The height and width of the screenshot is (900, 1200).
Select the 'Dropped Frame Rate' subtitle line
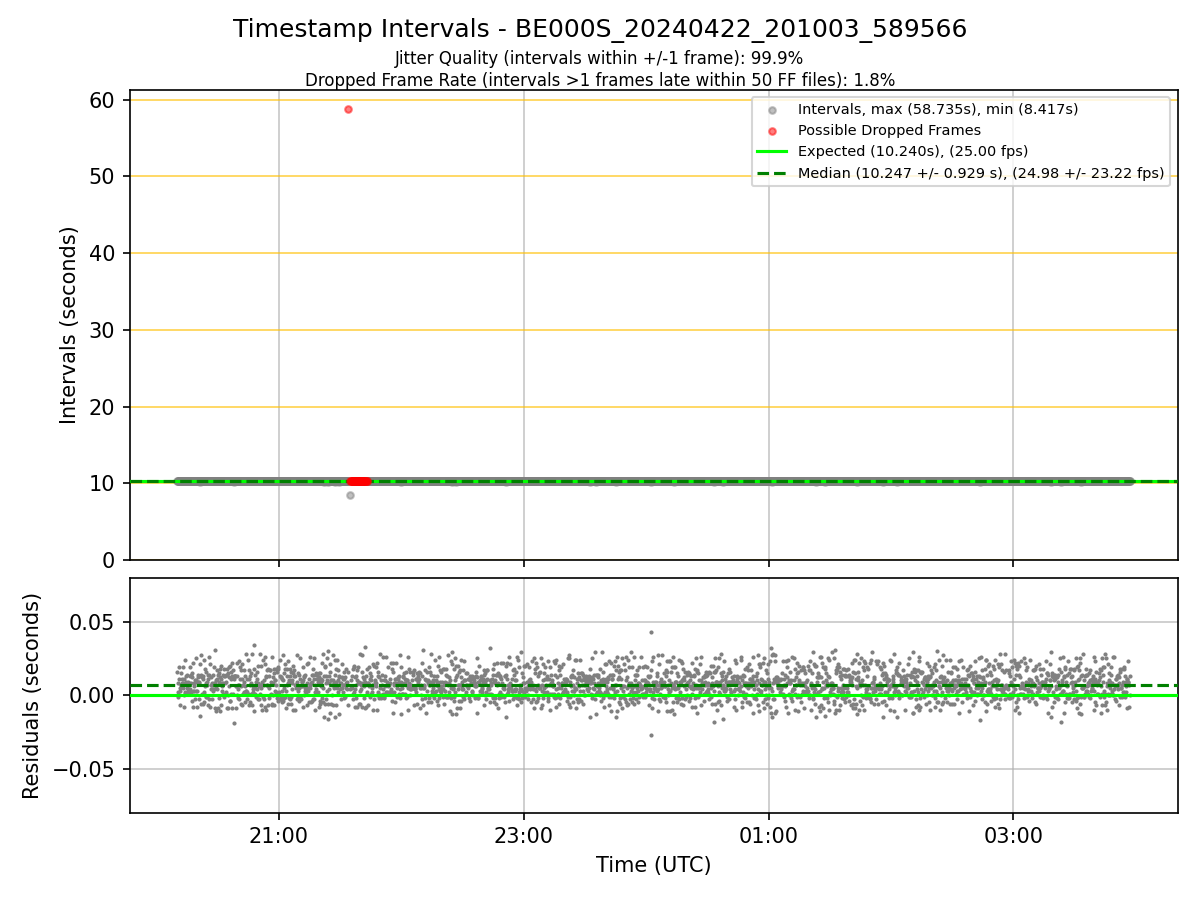600,80
